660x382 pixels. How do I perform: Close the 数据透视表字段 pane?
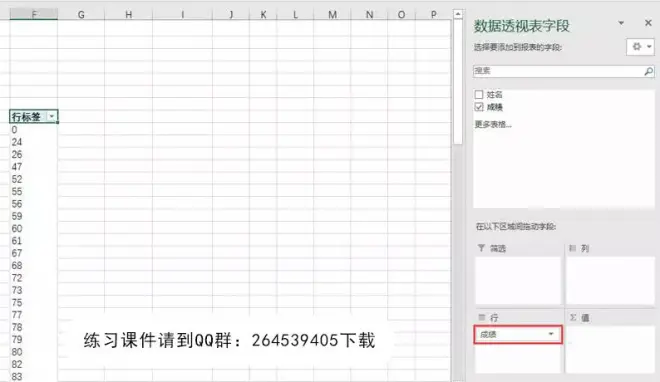(648, 23)
